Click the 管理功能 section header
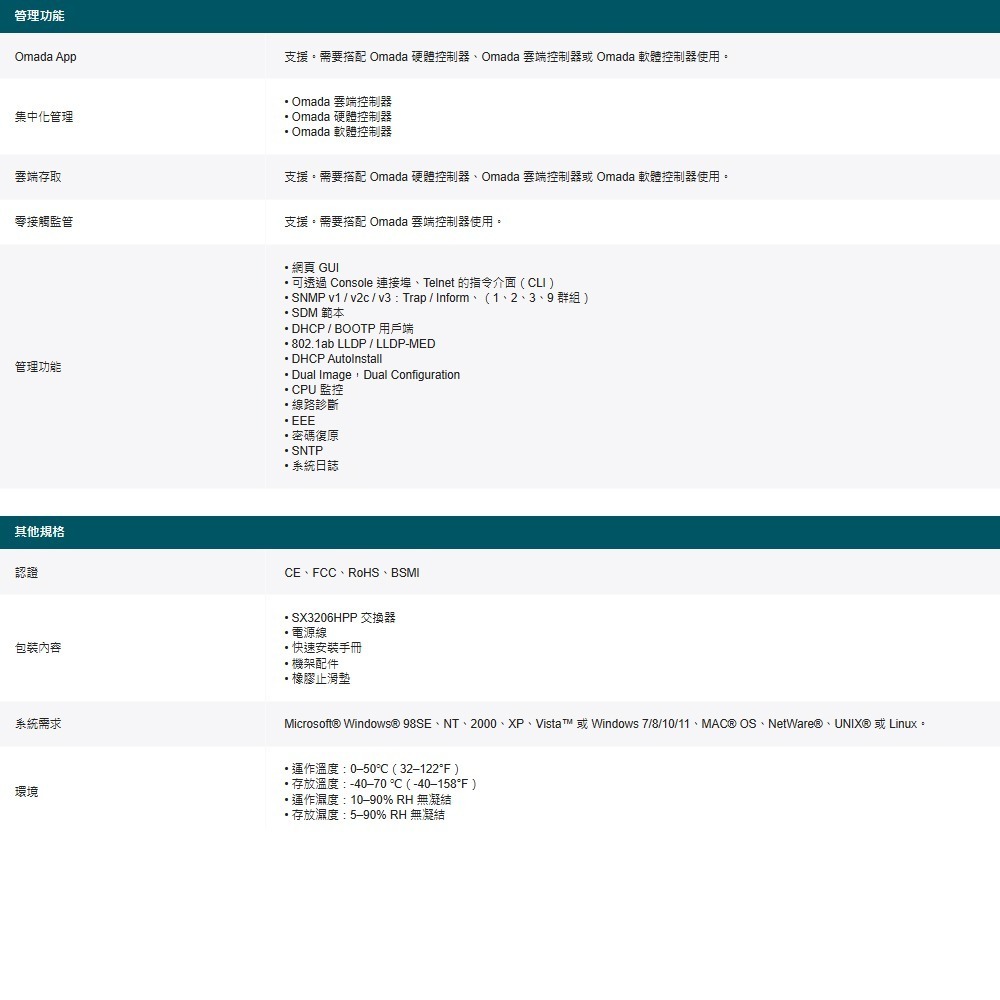This screenshot has height=1000, width=1000. click(x=40, y=16)
